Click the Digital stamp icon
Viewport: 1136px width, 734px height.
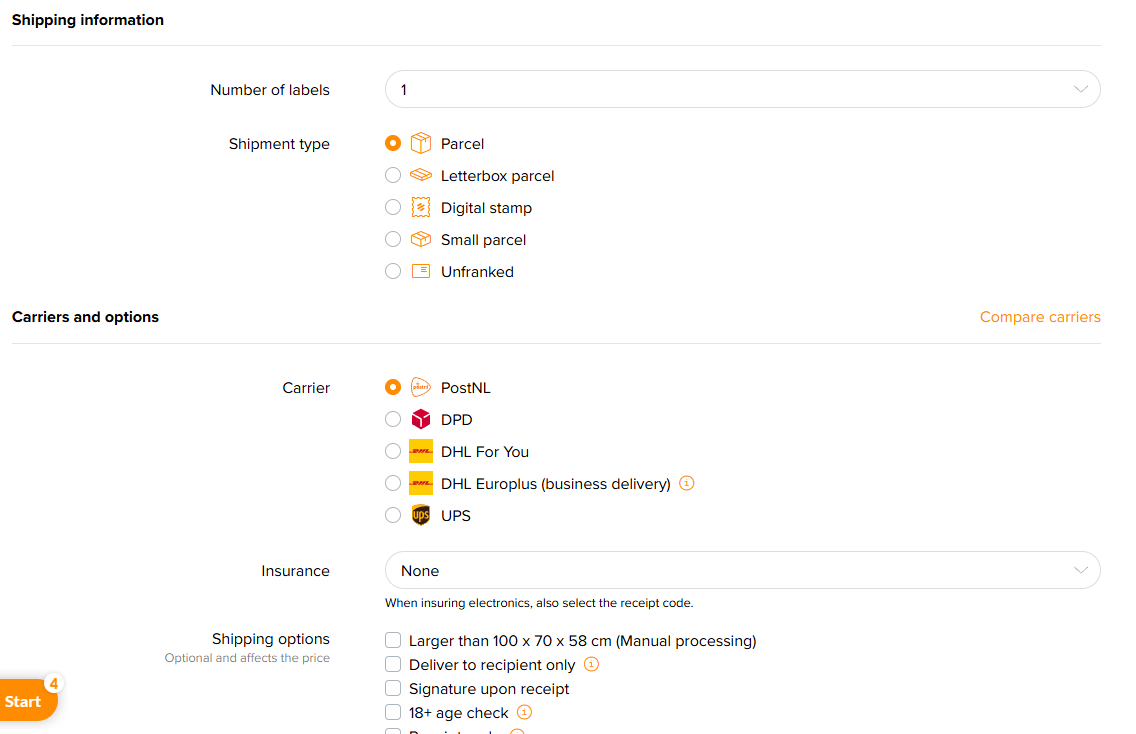click(x=421, y=208)
